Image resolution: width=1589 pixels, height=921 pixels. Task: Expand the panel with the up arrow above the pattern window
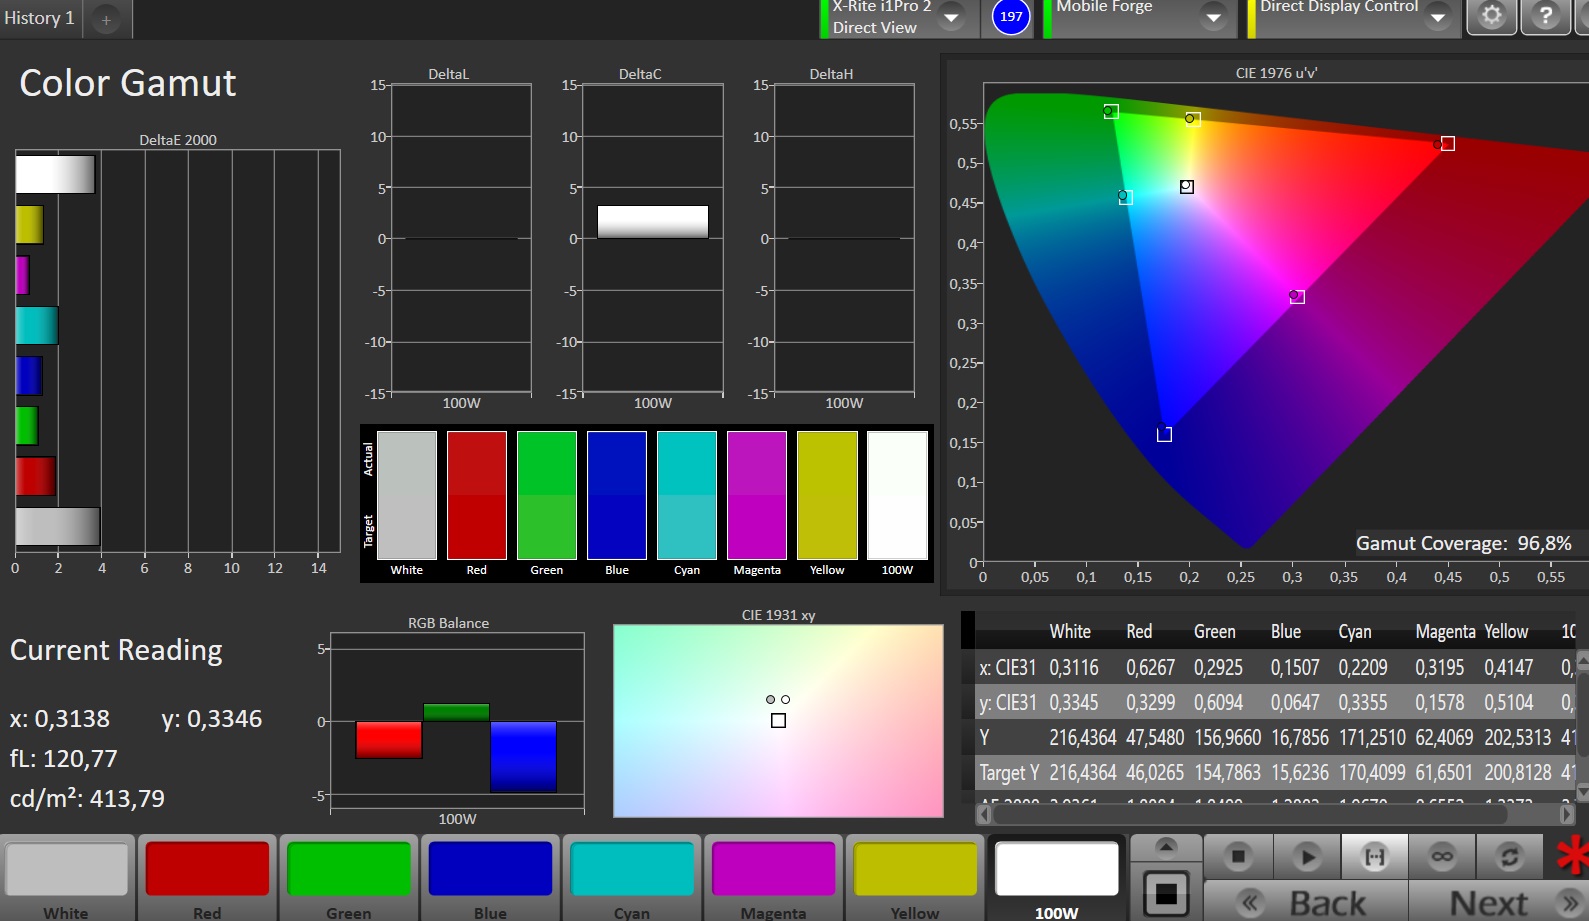[1166, 847]
